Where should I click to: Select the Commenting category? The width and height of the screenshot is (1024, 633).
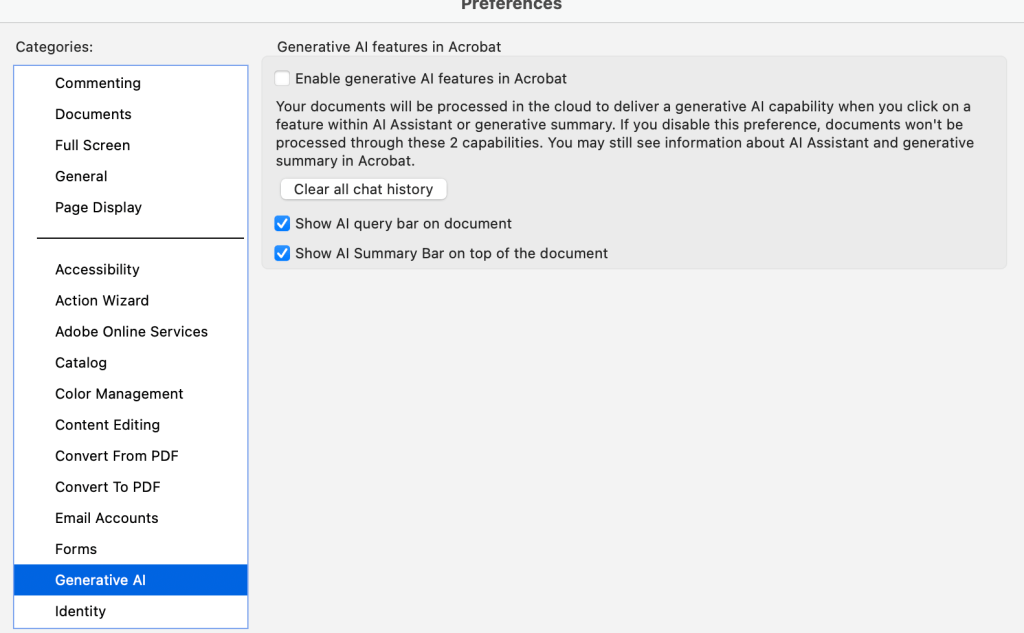point(98,83)
